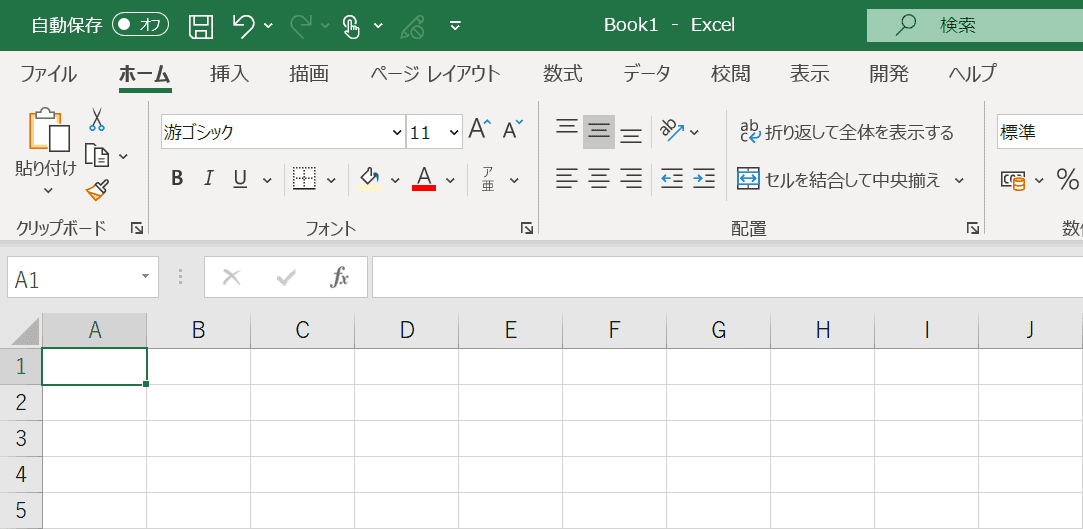The image size is (1083, 529).
Task: Select row 3 header
Action: 21,439
